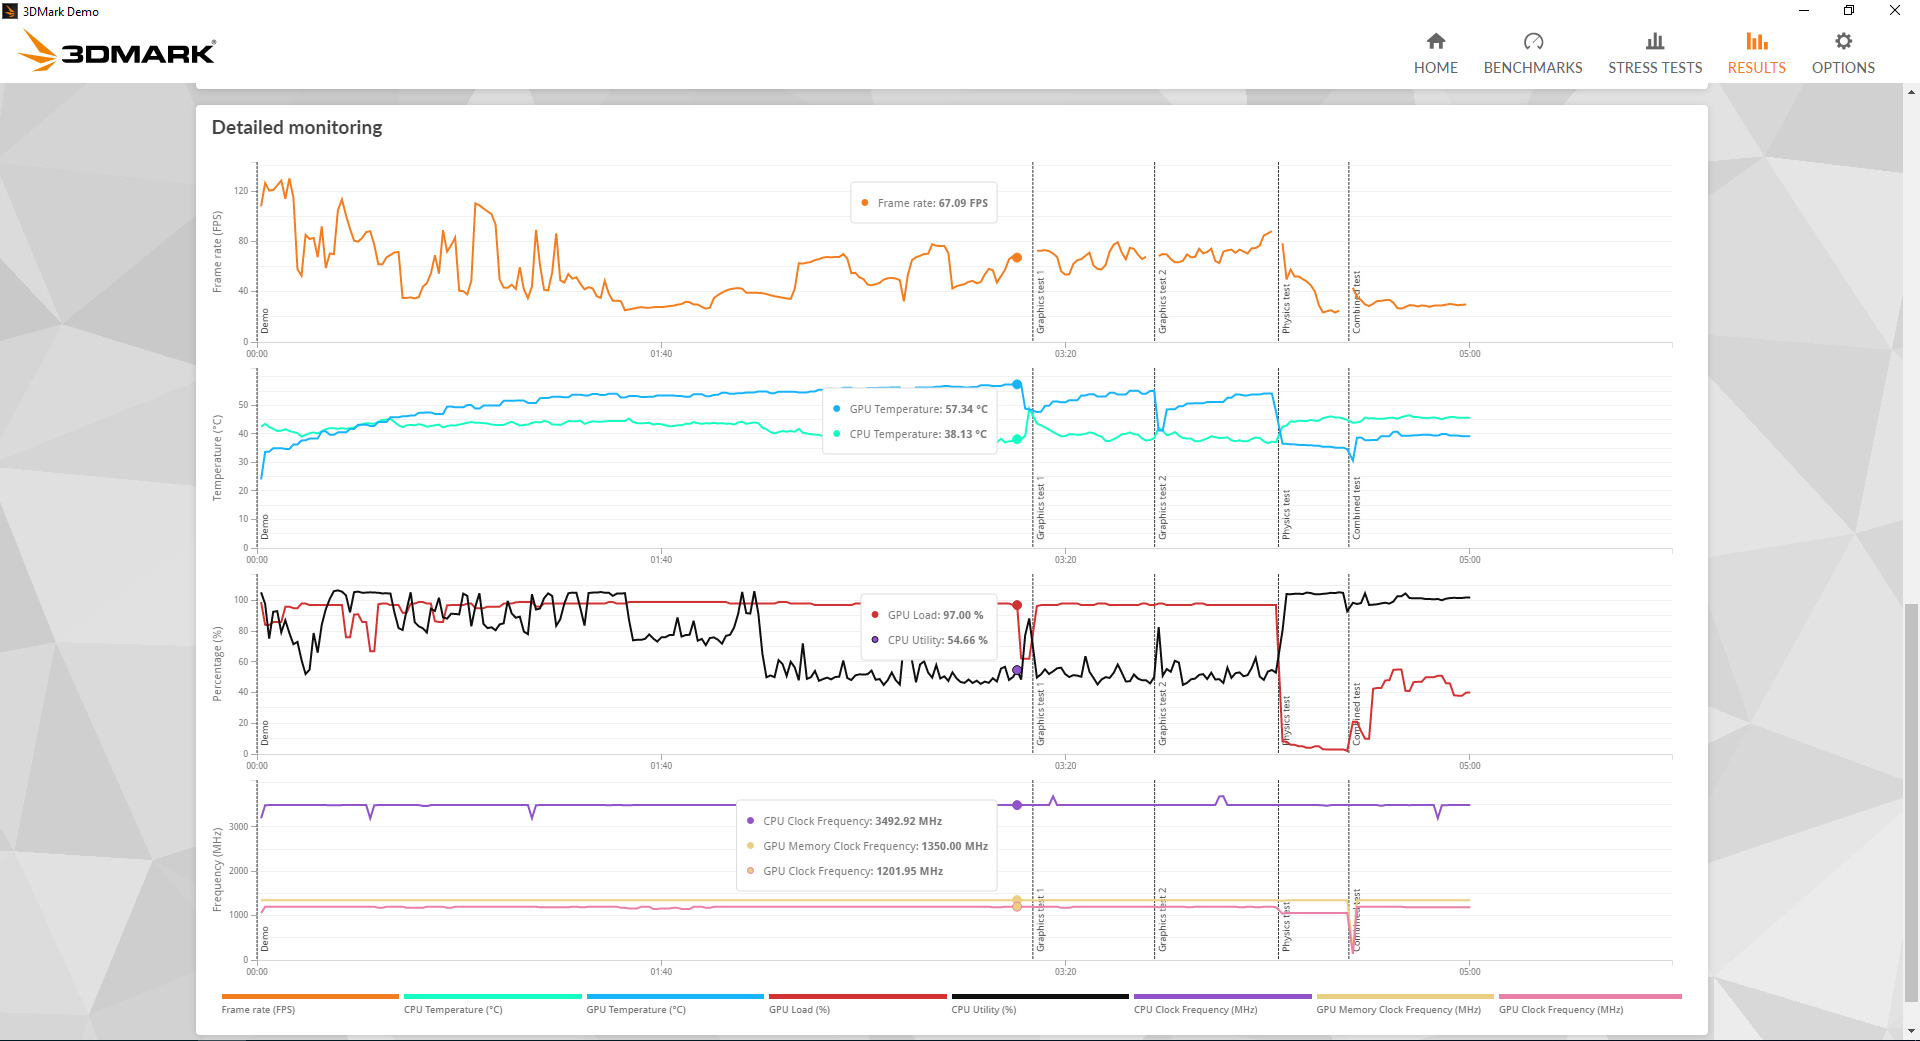Click Physics test marker in temperature chart

1286,515
